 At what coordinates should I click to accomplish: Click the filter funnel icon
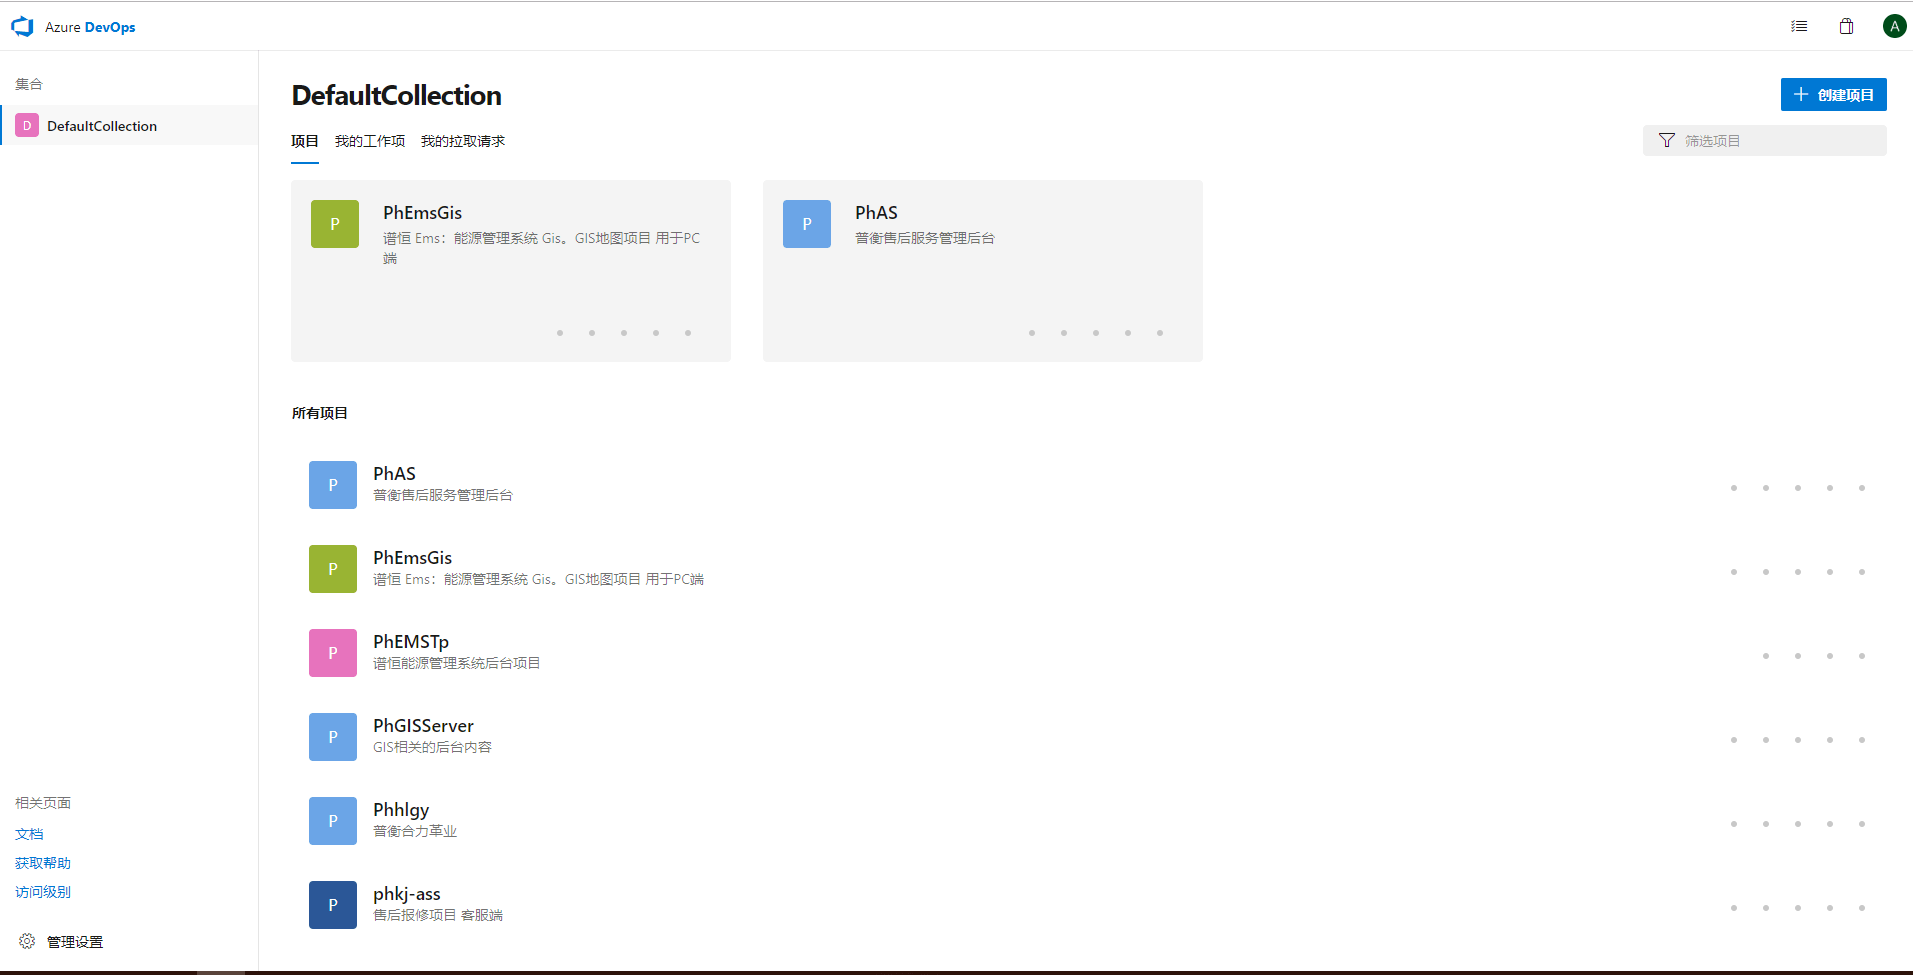(x=1666, y=141)
